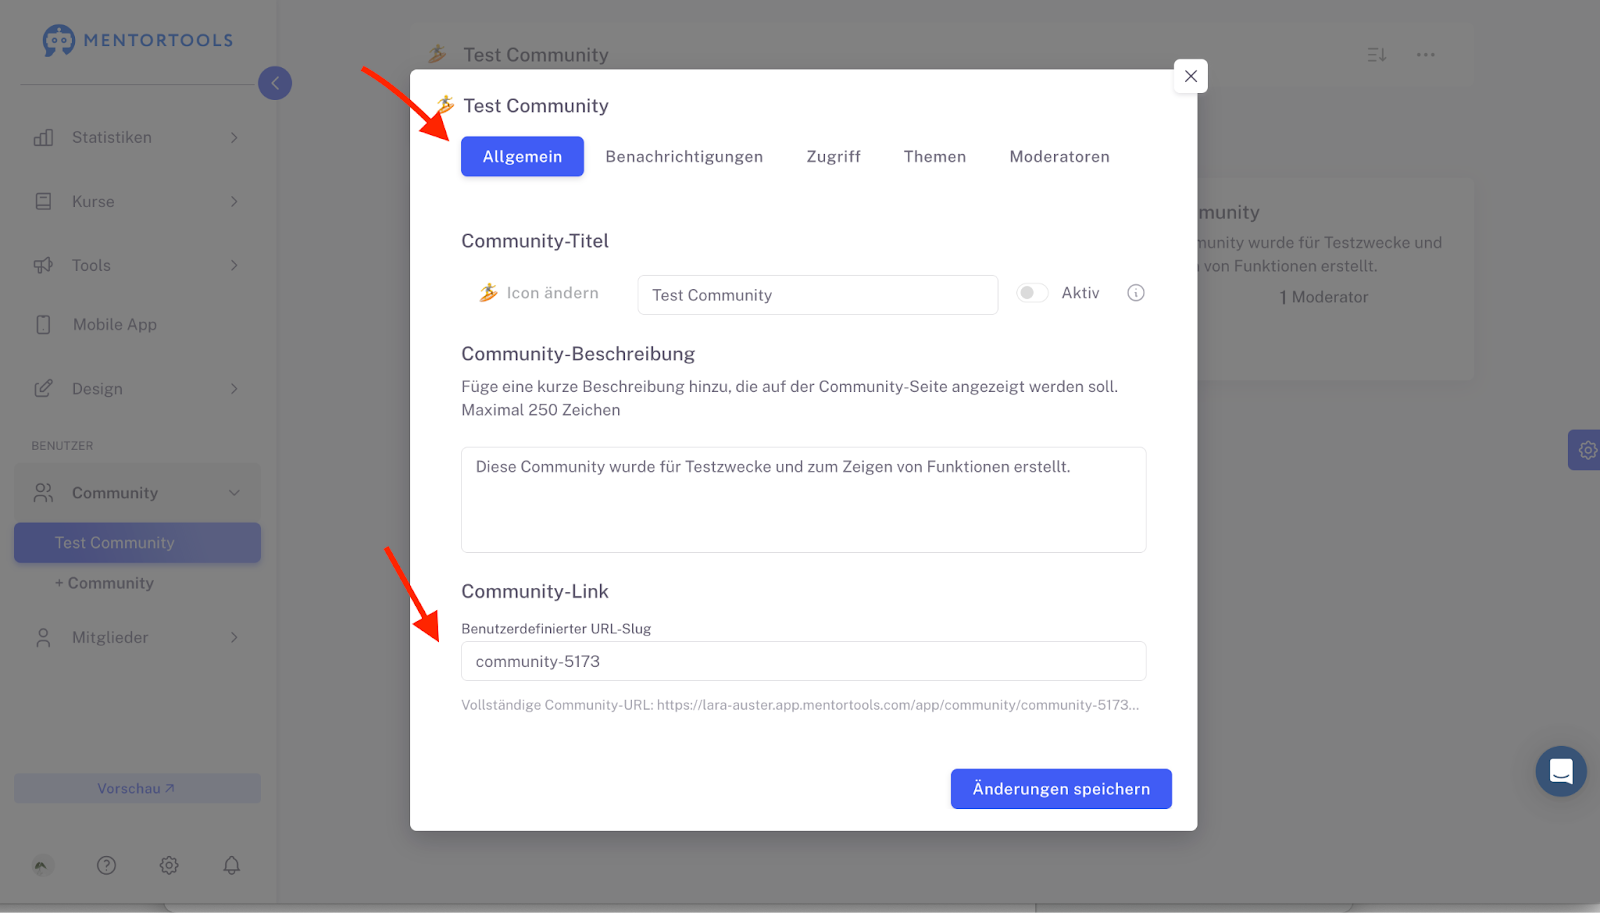The width and height of the screenshot is (1600, 913).
Task: Switch to the Moderatoren tab
Action: pyautogui.click(x=1059, y=157)
